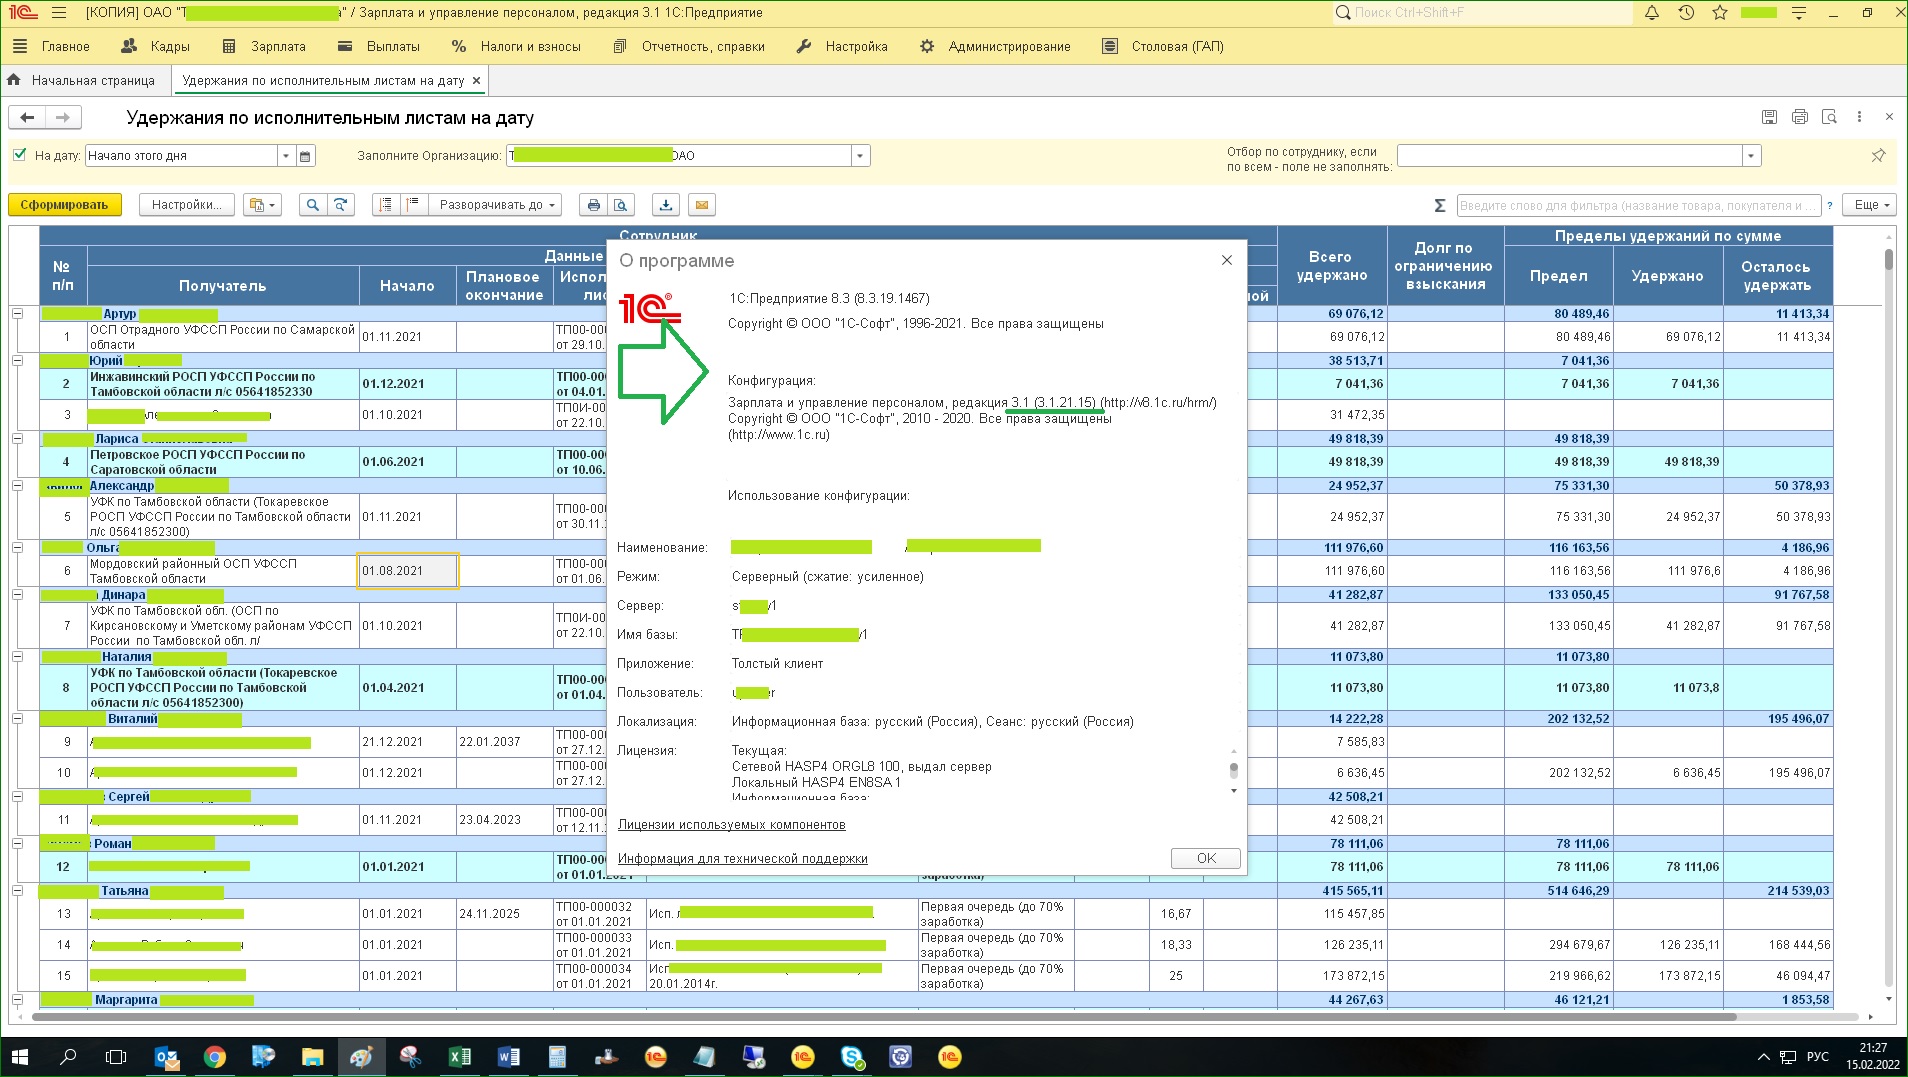Open calendar picker next to date field
This screenshot has width=1908, height=1077.
point(306,156)
